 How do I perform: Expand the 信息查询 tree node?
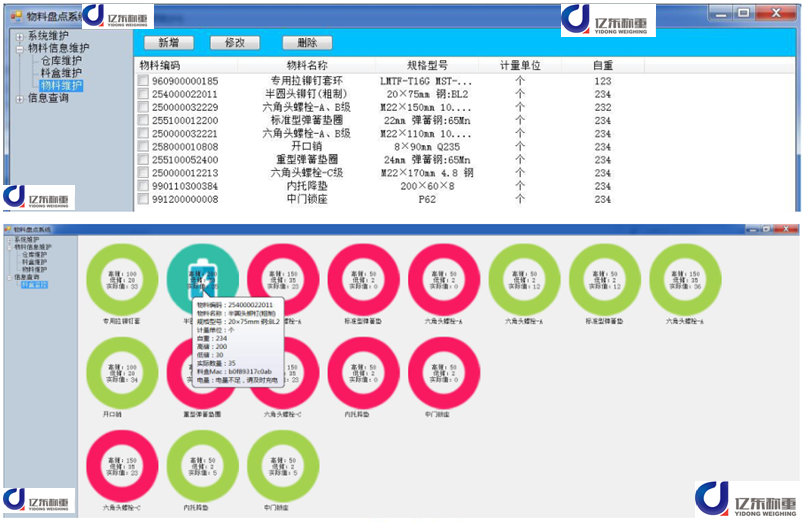pyautogui.click(x=19, y=98)
